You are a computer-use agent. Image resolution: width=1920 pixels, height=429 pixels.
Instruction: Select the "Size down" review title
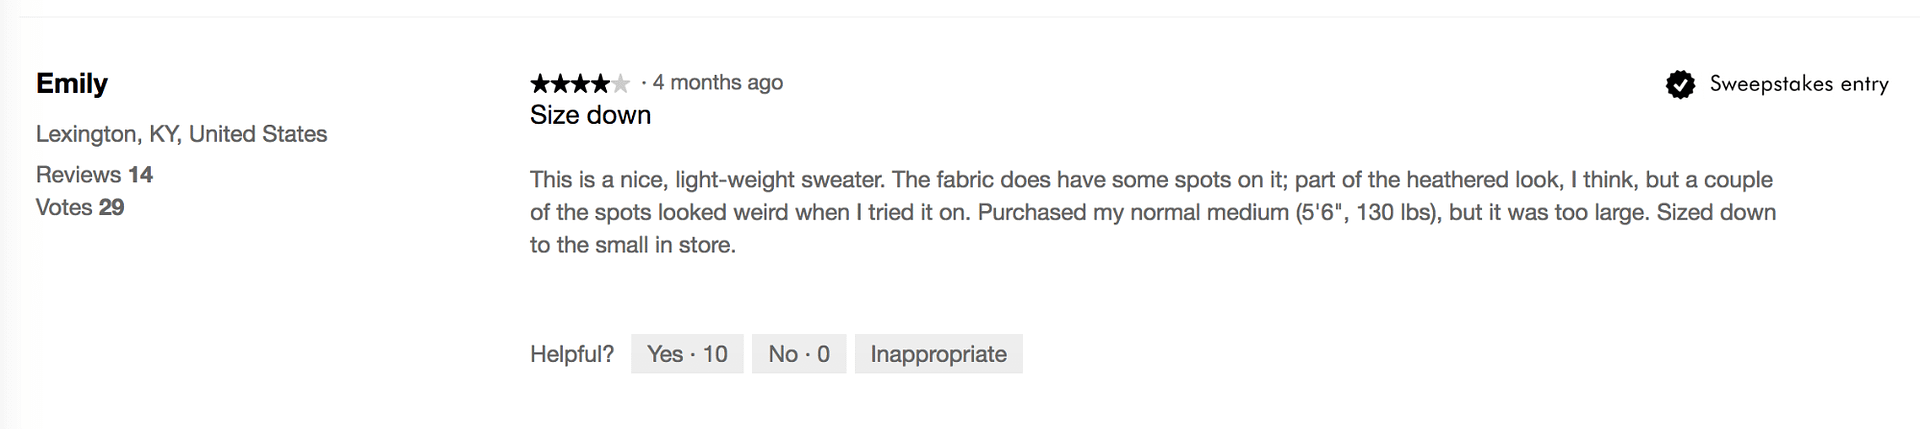click(x=590, y=115)
